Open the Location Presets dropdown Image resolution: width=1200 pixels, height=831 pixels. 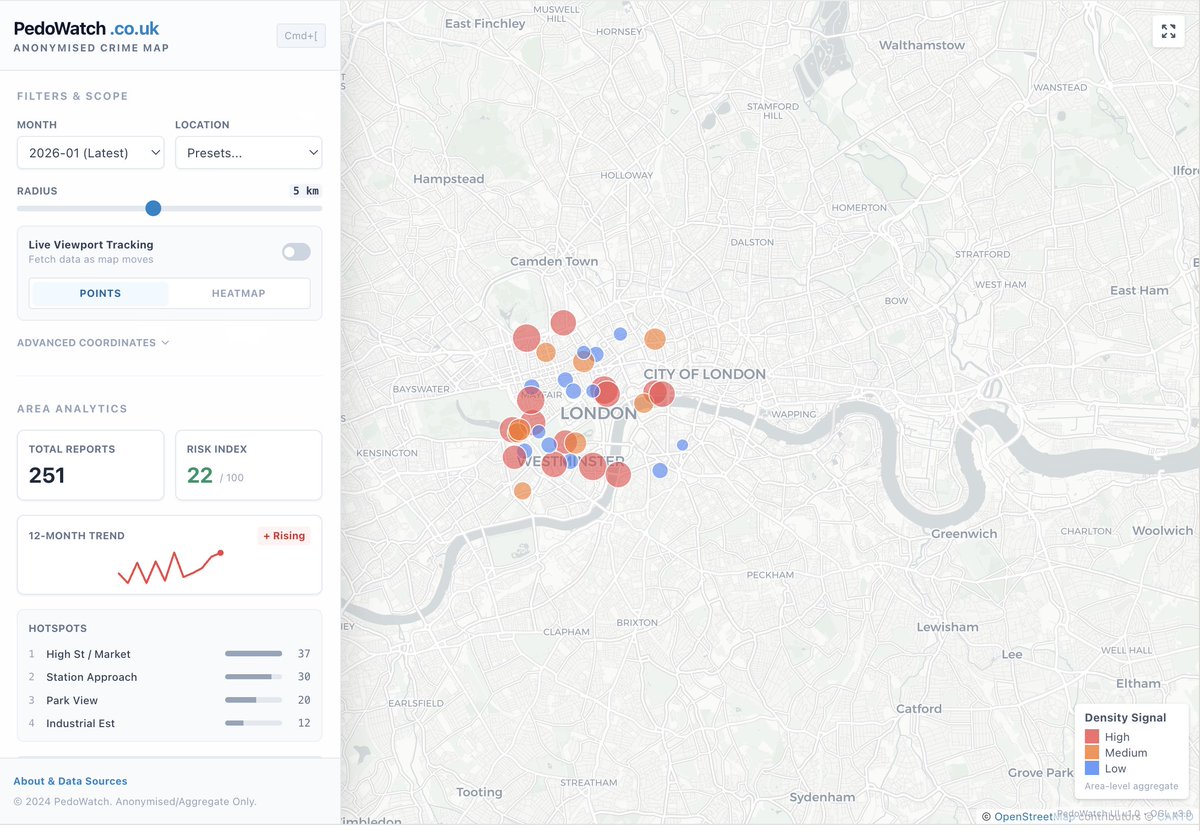[249, 153]
